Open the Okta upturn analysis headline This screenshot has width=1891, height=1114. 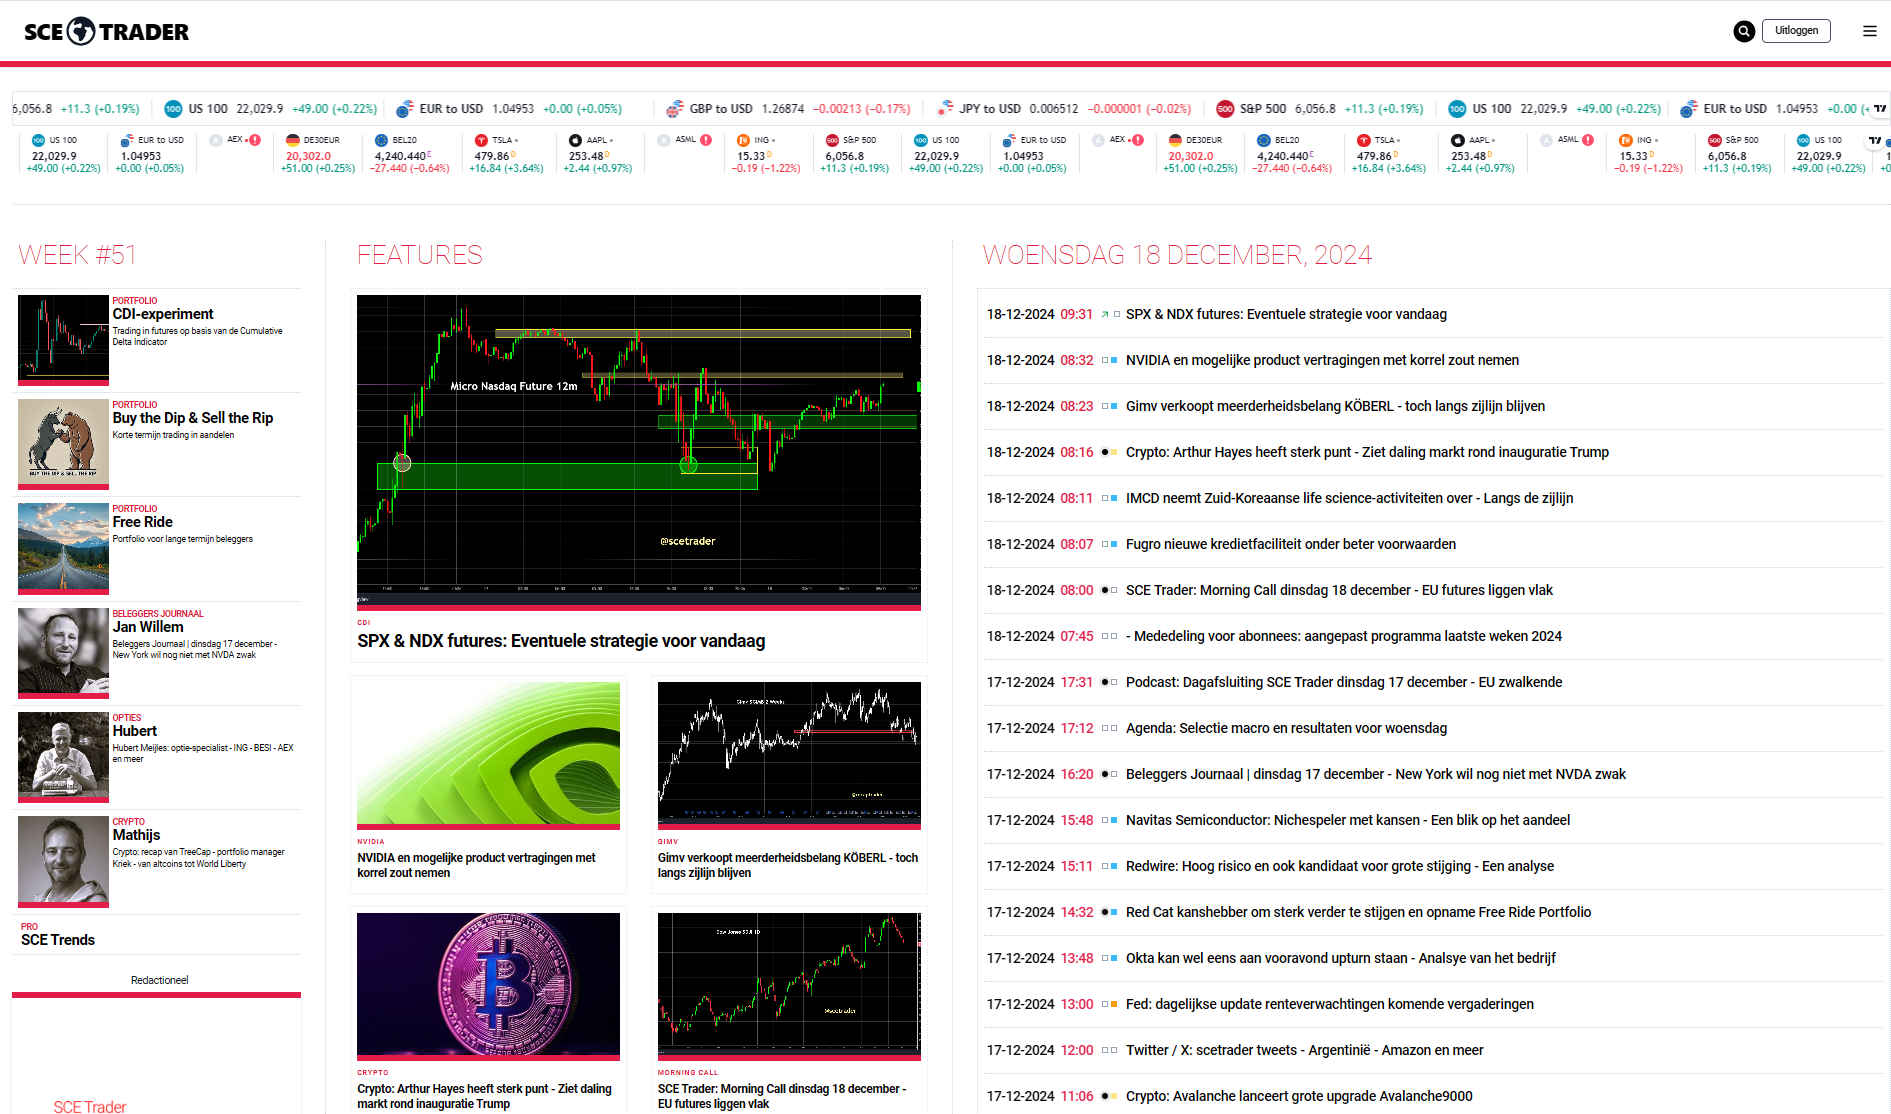pyautogui.click(x=1341, y=958)
